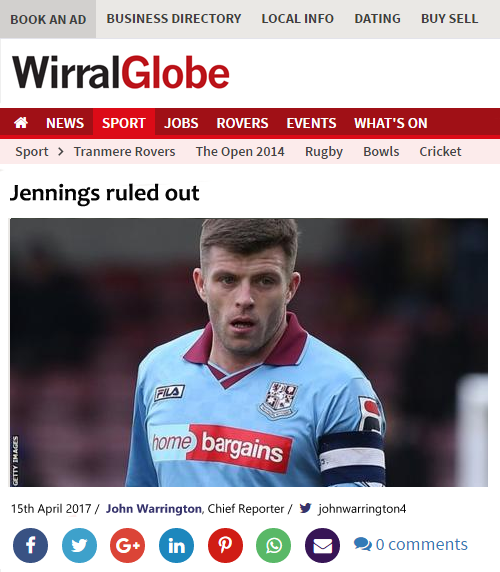Click the article photo of the footballer
Screen dimensions: 500x572
(249, 352)
